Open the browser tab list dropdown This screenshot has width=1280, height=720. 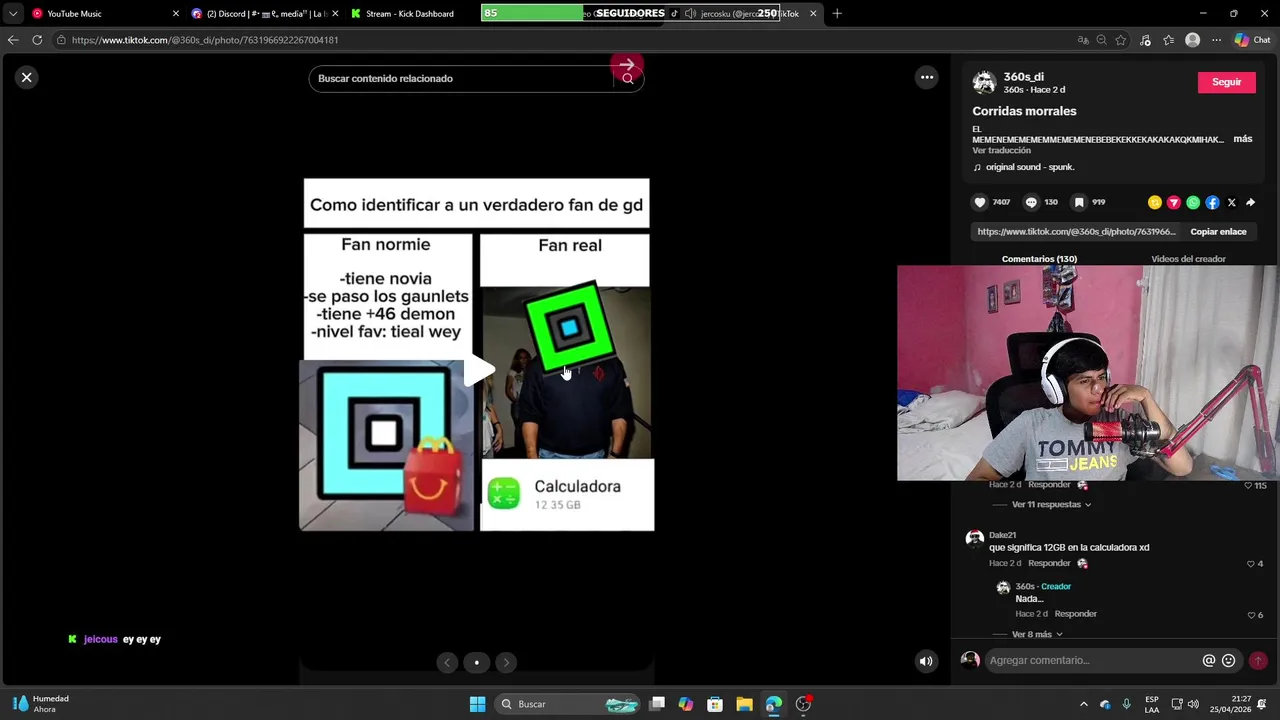point(13,14)
